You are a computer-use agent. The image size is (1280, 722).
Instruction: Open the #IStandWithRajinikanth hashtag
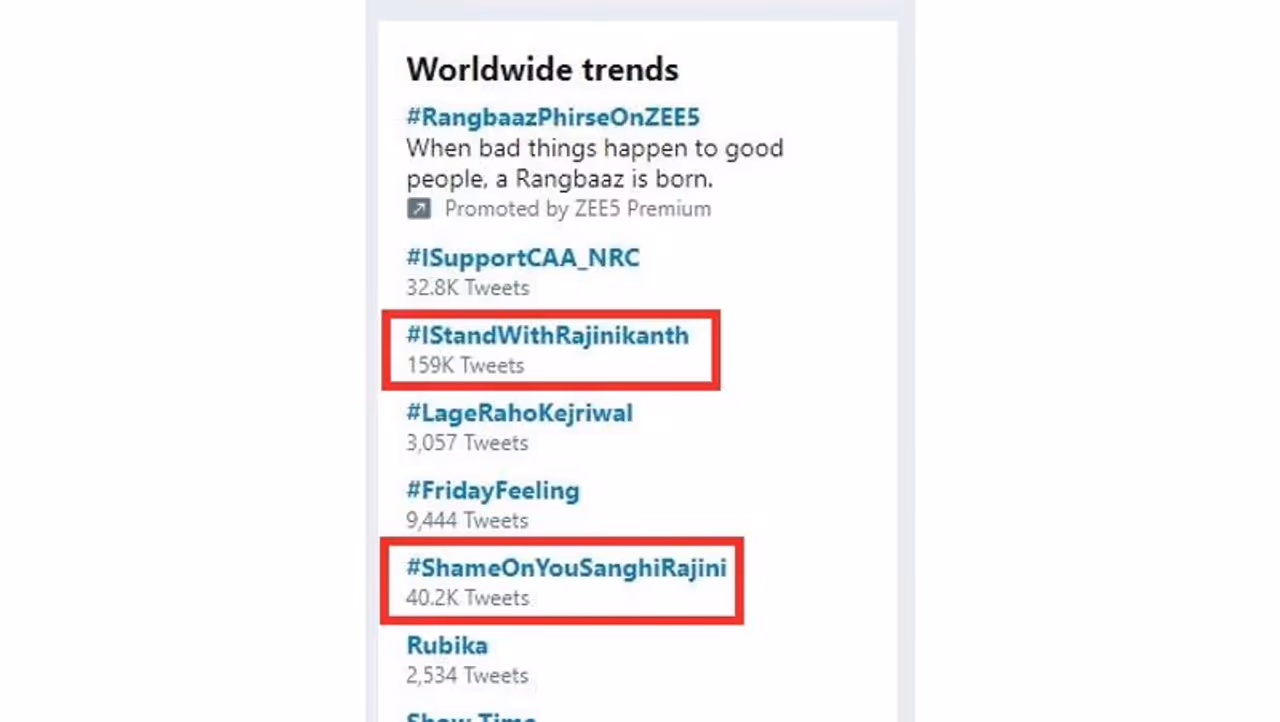pyautogui.click(x=547, y=336)
